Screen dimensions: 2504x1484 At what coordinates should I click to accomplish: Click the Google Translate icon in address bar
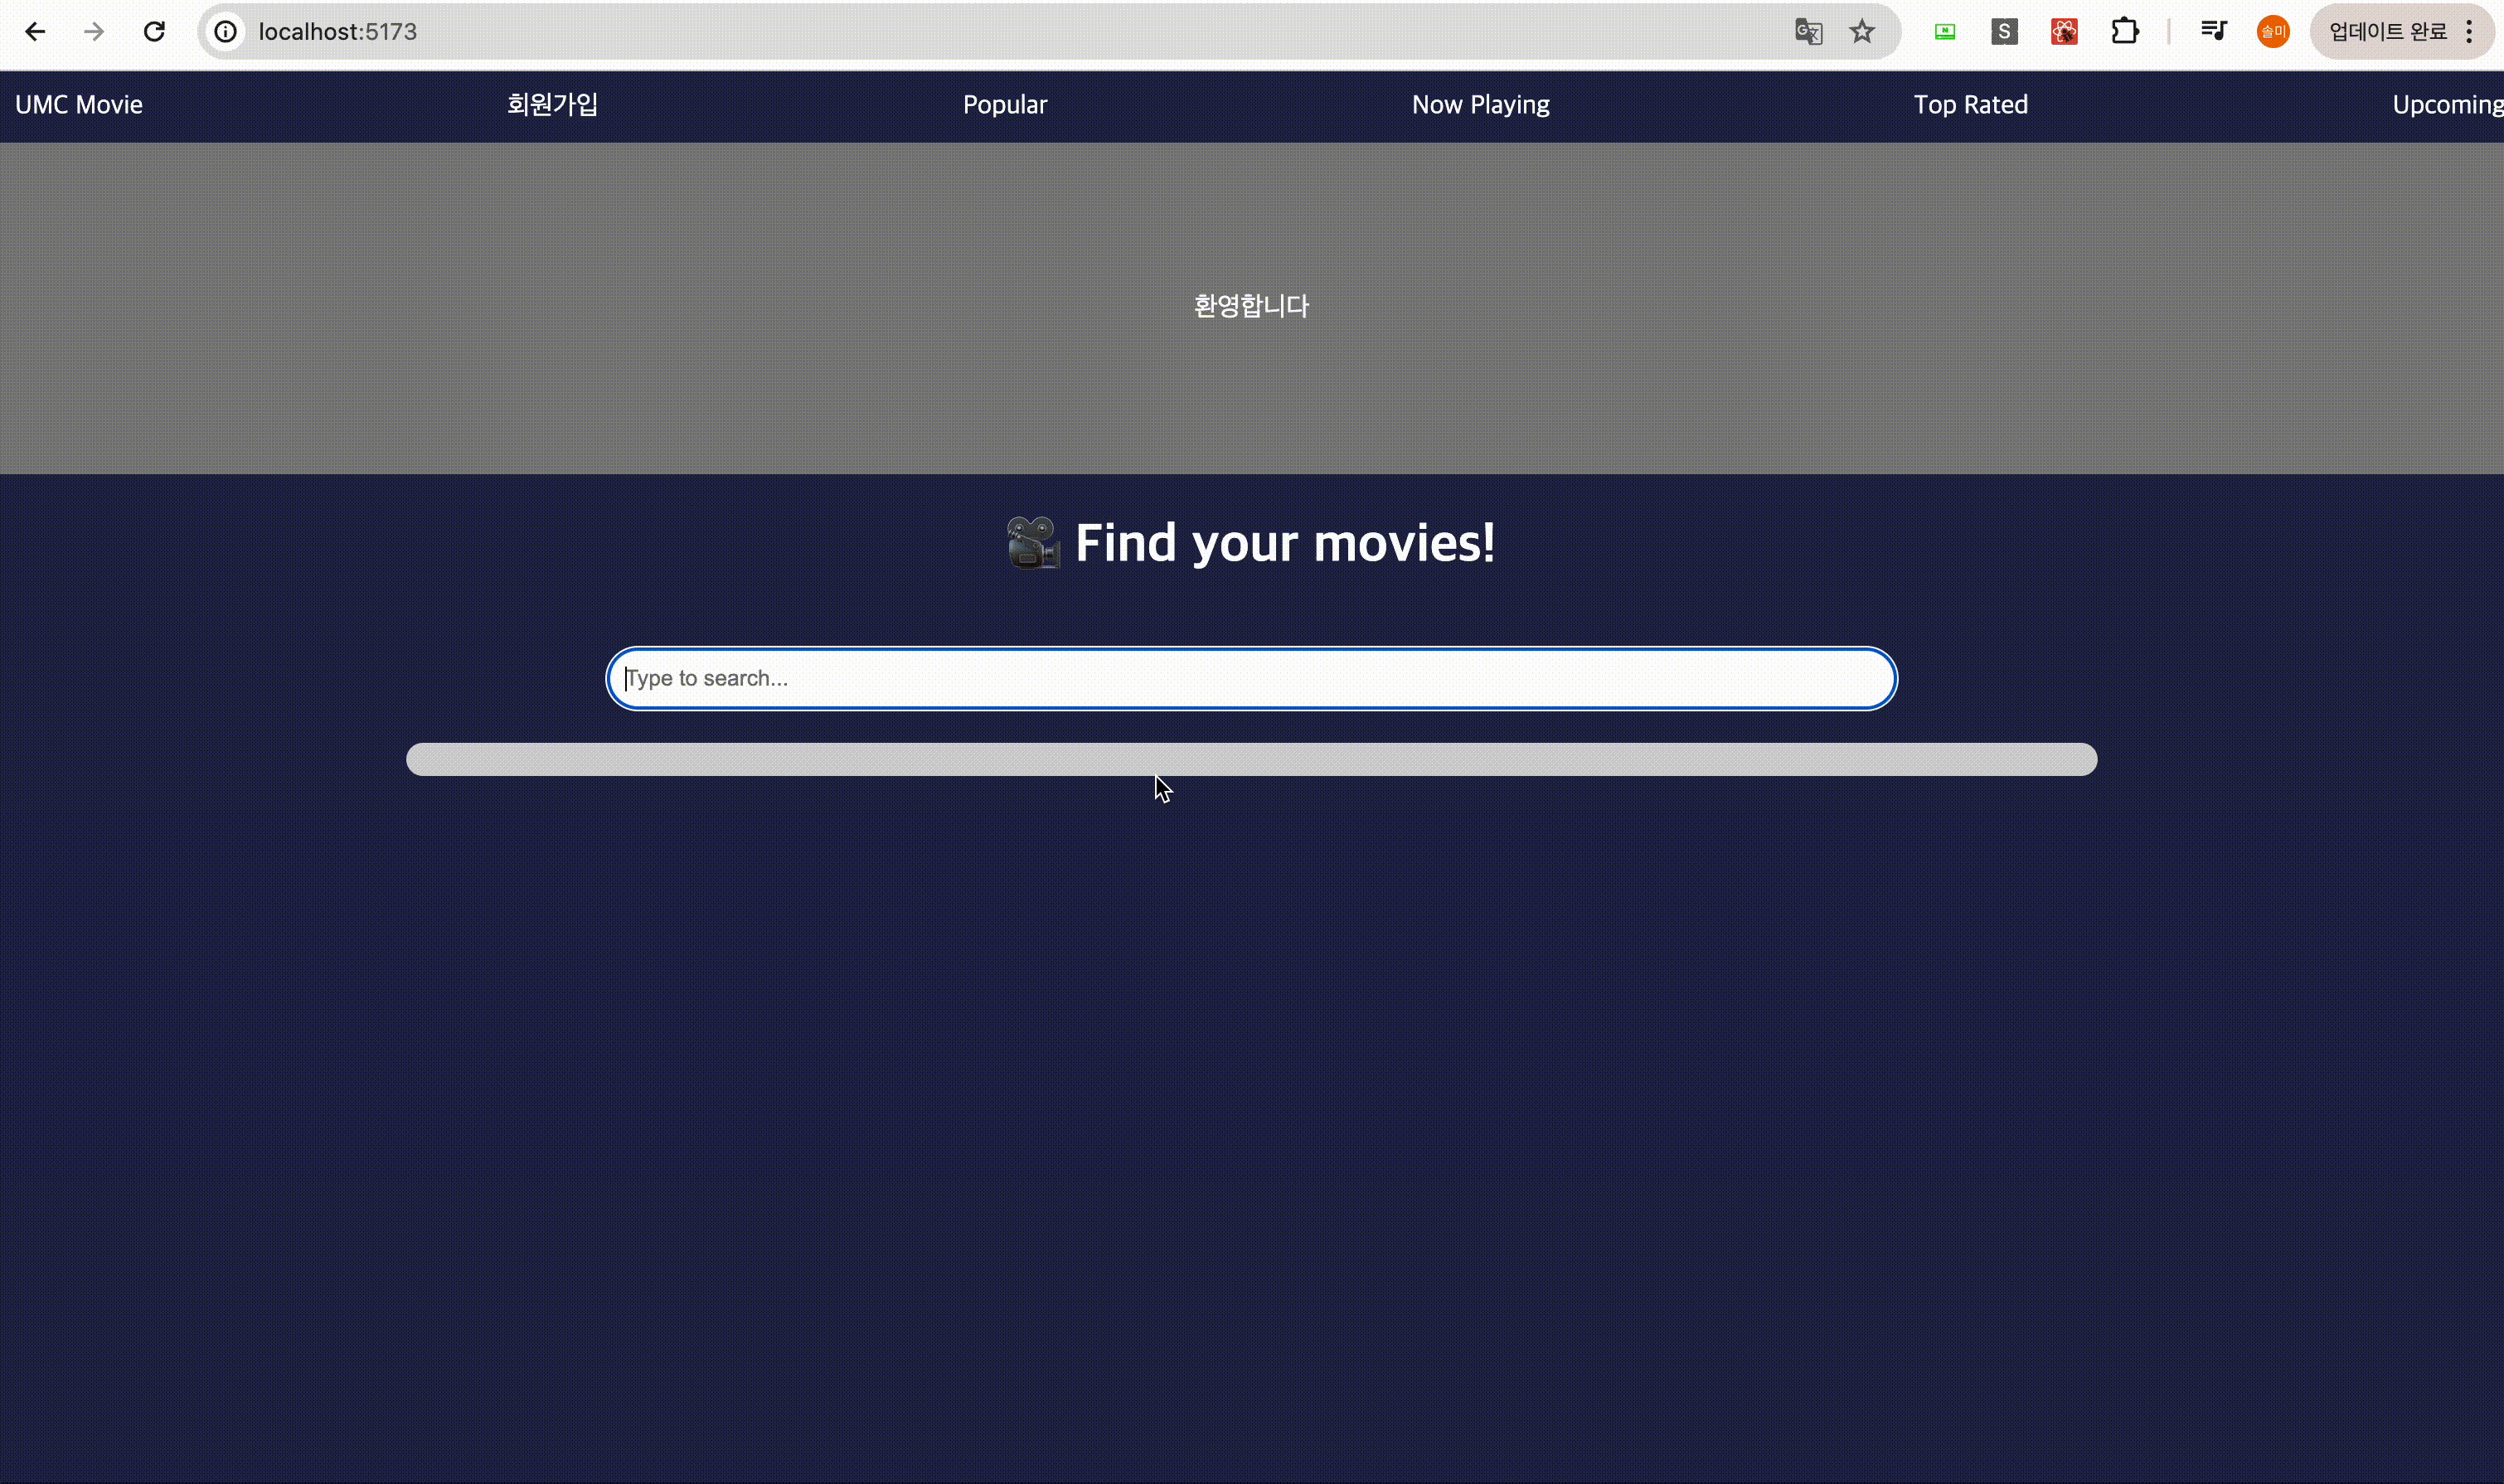tap(1808, 32)
